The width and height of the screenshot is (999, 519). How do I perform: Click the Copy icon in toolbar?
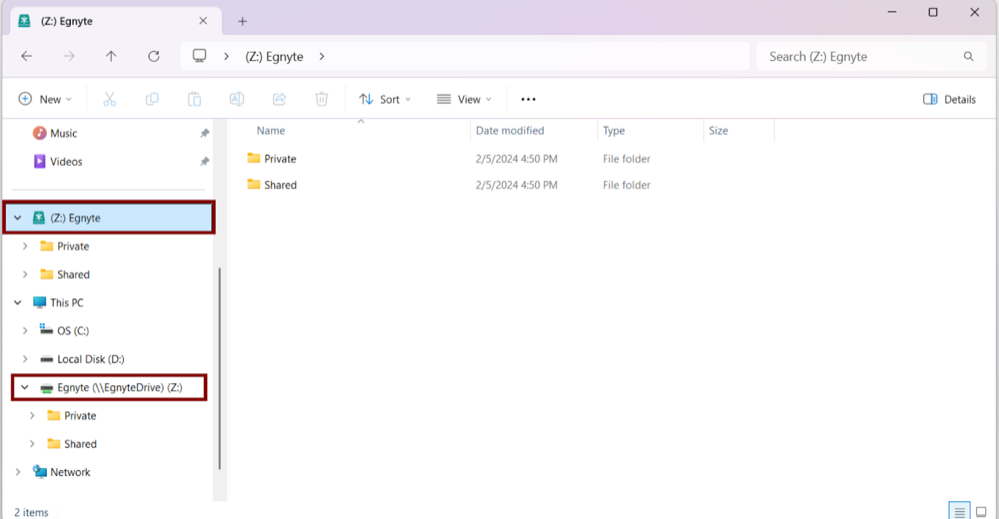pos(152,99)
